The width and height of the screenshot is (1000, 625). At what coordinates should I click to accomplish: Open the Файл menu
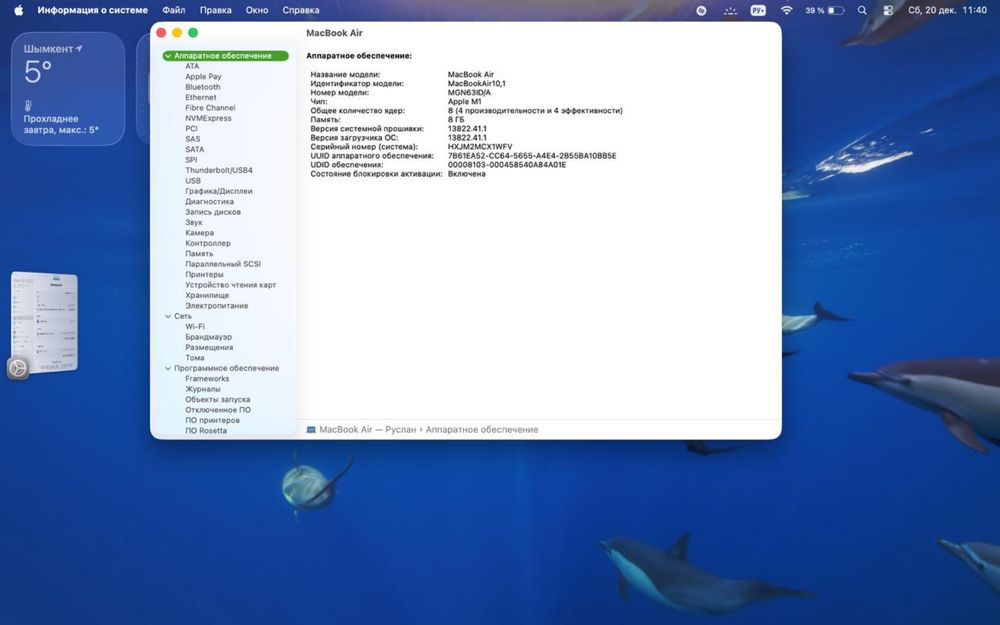tap(173, 10)
